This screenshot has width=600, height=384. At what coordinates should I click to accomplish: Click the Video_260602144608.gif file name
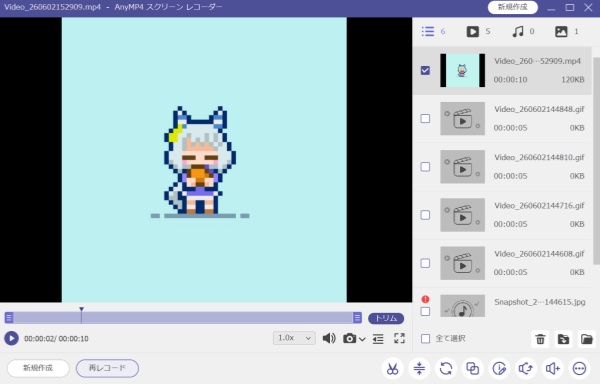pyautogui.click(x=539, y=254)
